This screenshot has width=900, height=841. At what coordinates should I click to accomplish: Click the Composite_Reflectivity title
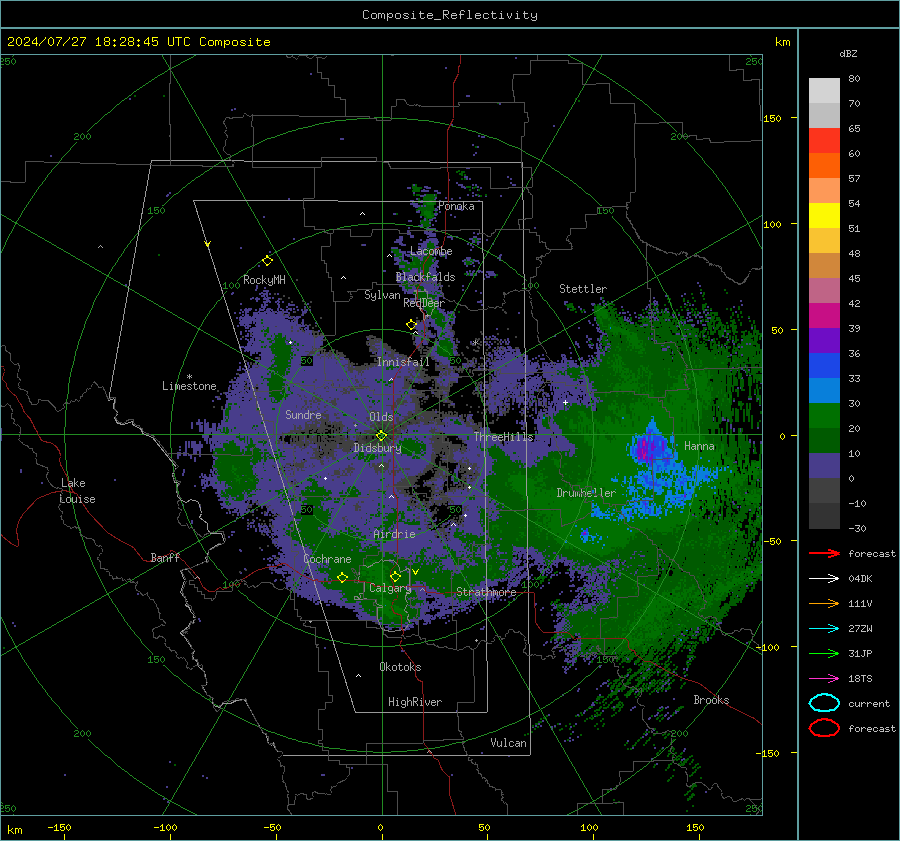point(450,15)
